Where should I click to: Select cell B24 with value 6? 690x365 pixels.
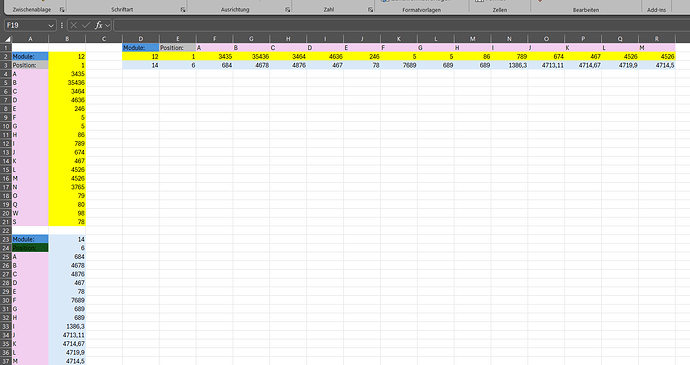67,248
